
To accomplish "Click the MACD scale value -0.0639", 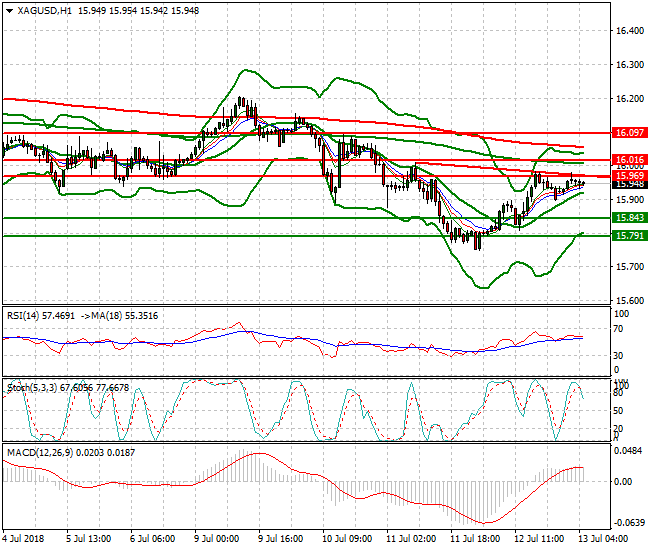I will click(629, 523).
